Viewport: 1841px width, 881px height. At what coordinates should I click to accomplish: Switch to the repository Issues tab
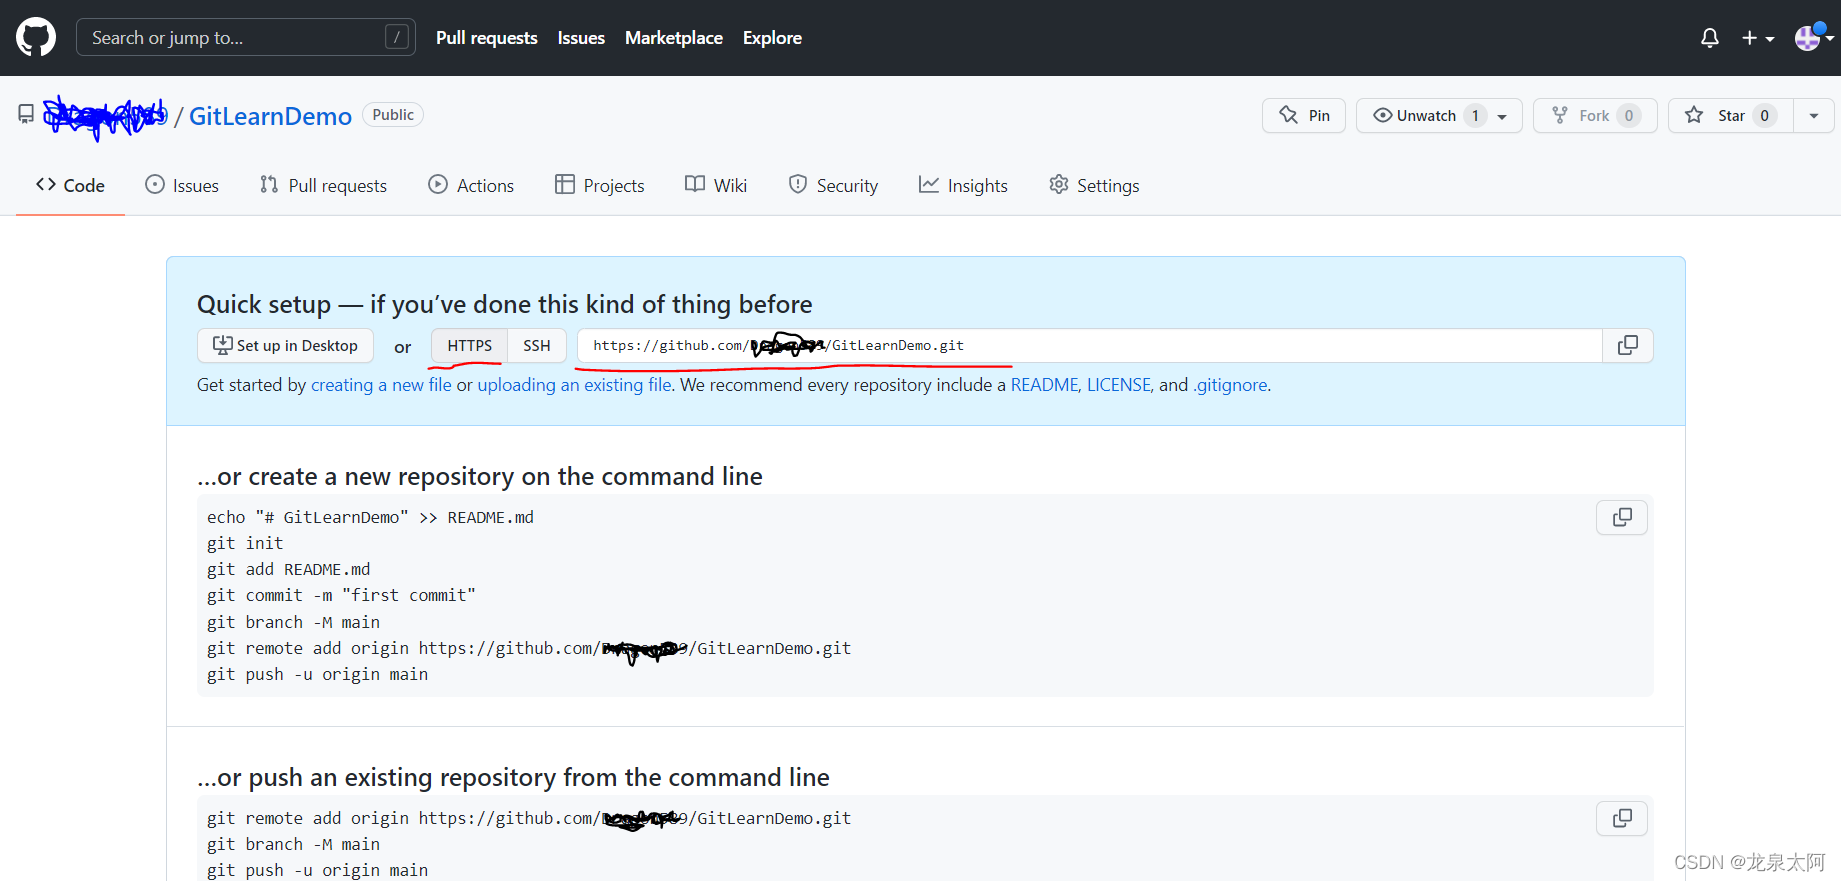[182, 185]
